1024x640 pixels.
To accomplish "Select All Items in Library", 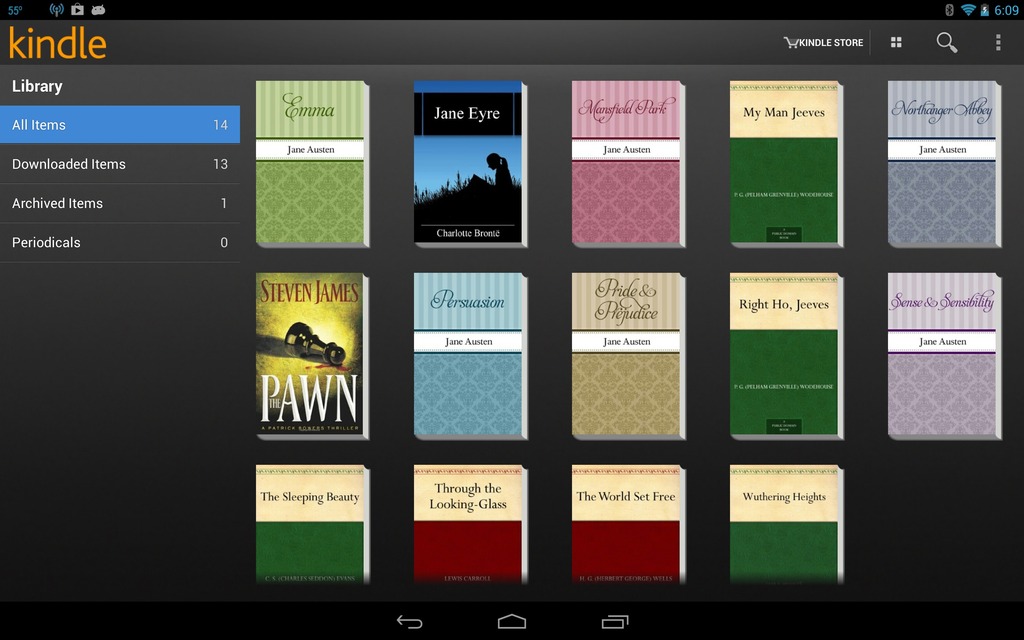I will (120, 125).
